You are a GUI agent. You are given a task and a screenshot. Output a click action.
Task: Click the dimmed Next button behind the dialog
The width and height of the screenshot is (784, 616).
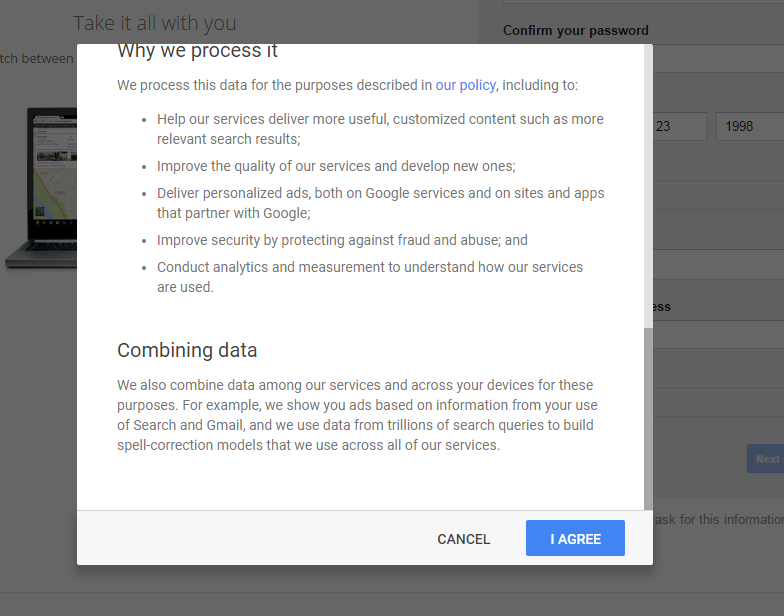pyautogui.click(x=766, y=459)
